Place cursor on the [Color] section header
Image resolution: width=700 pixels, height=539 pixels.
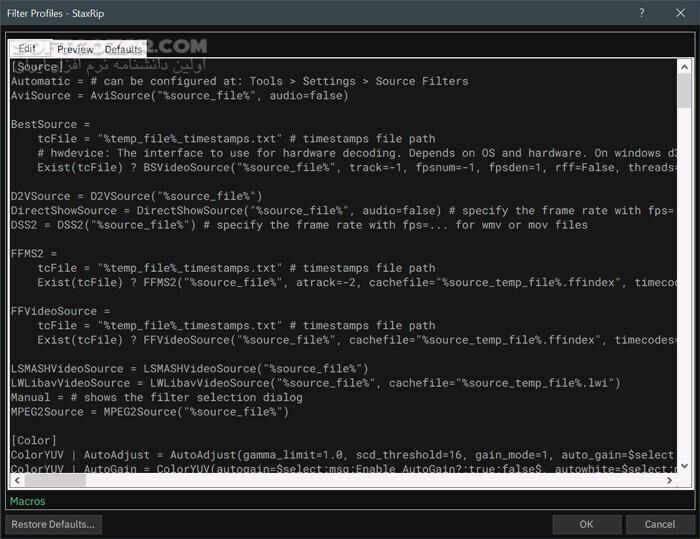(x=34, y=440)
